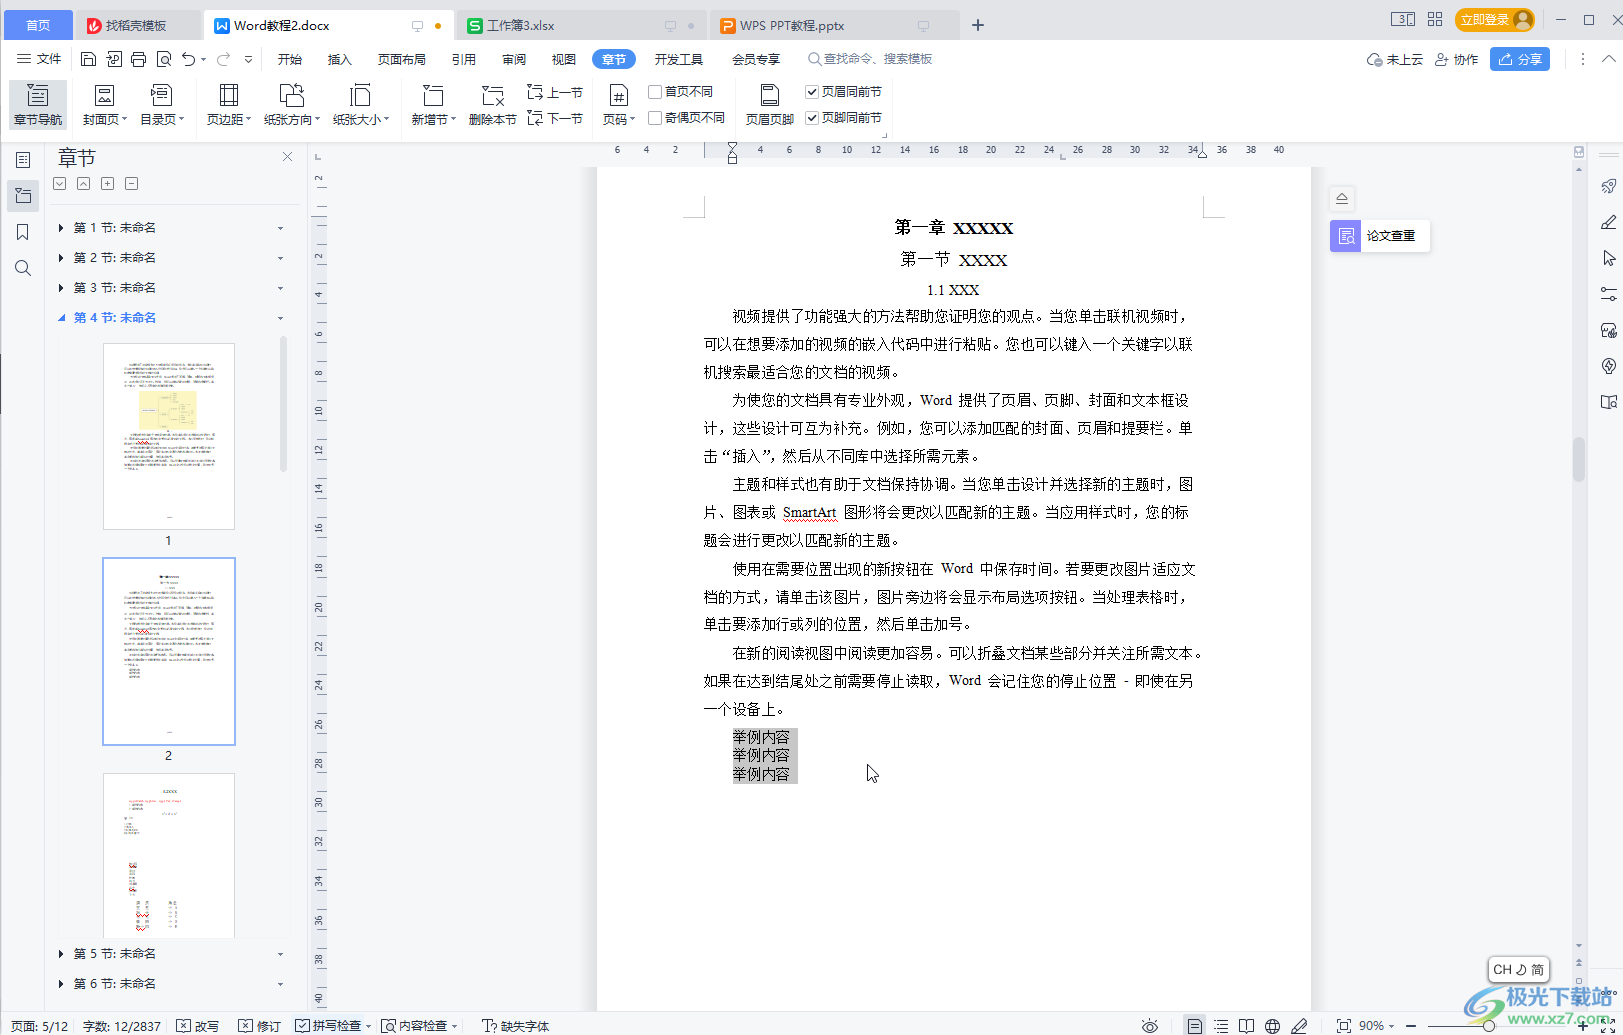Image resolution: width=1623 pixels, height=1035 pixels.
Task: Switch to page layout view icon
Action: click(1195, 1026)
